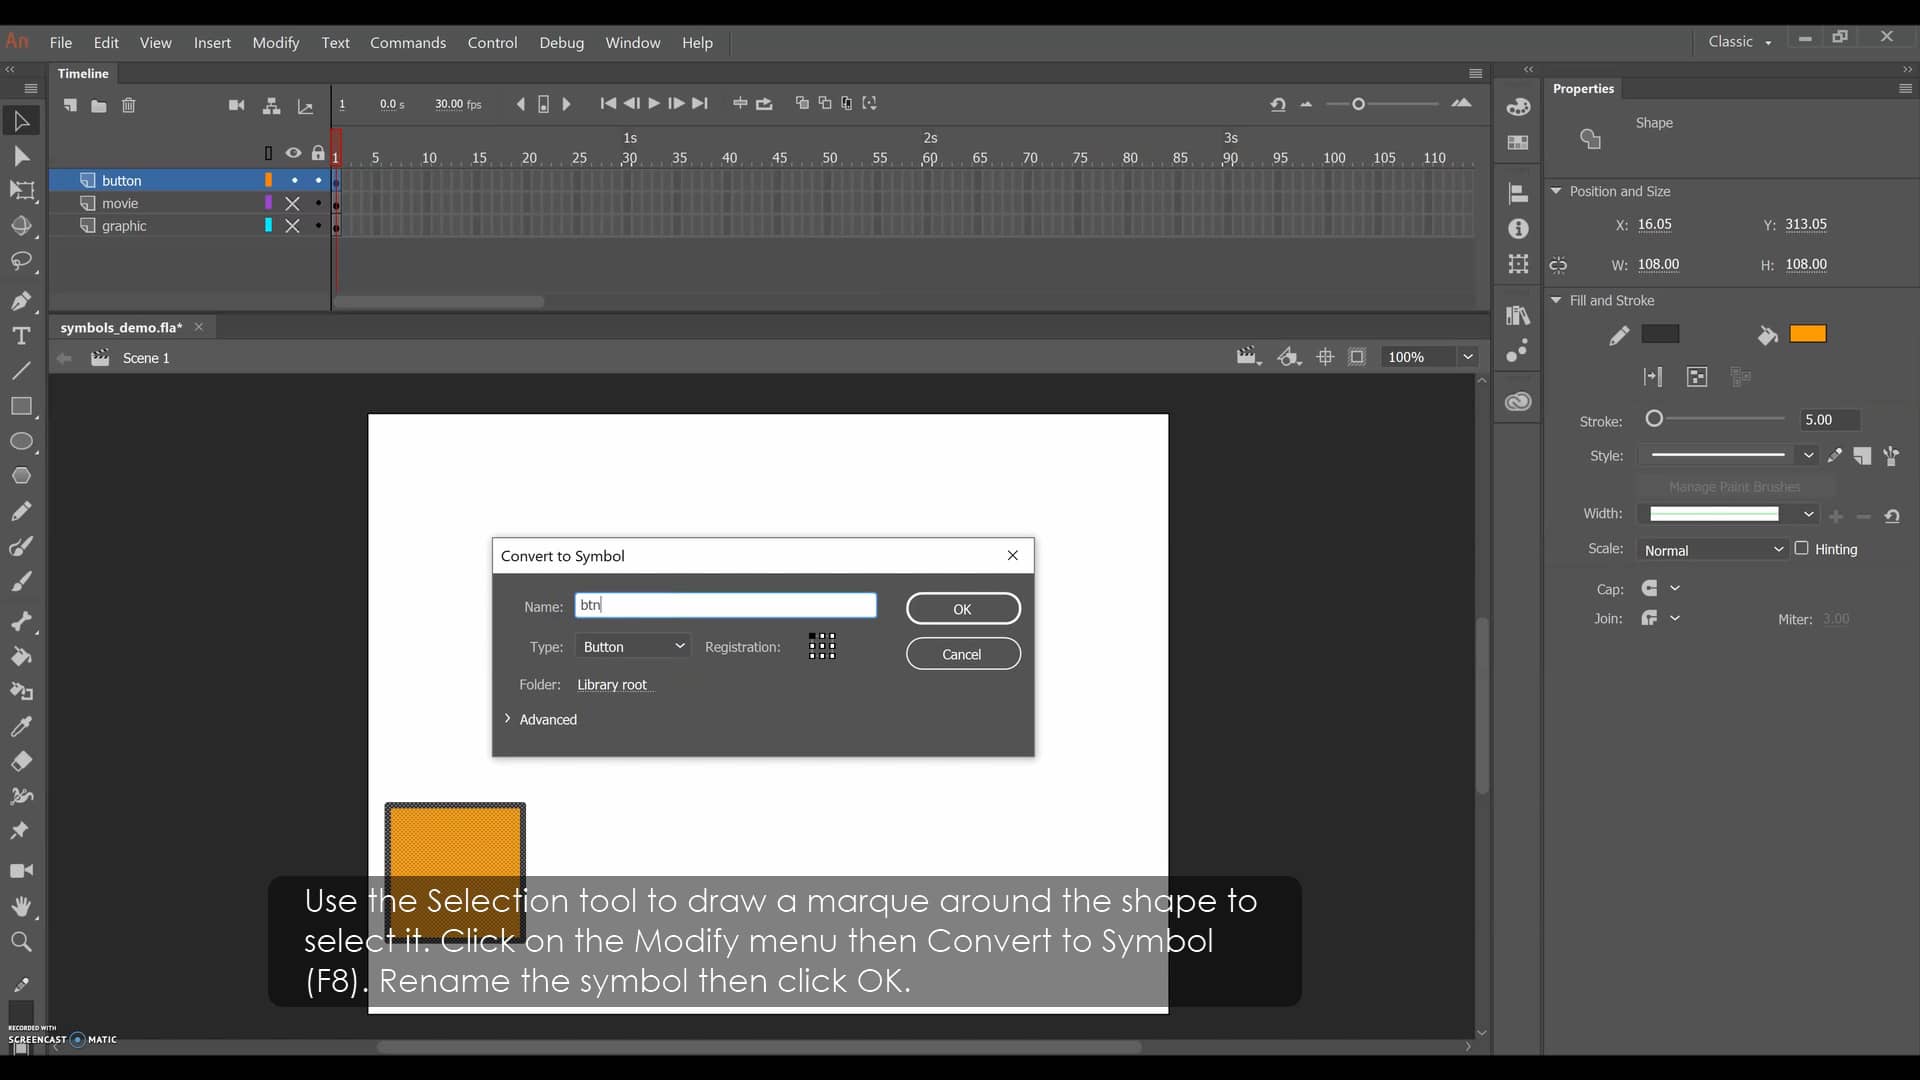Collapse the Position and Size section
Screen dimensions: 1920x1080
click(1558, 191)
